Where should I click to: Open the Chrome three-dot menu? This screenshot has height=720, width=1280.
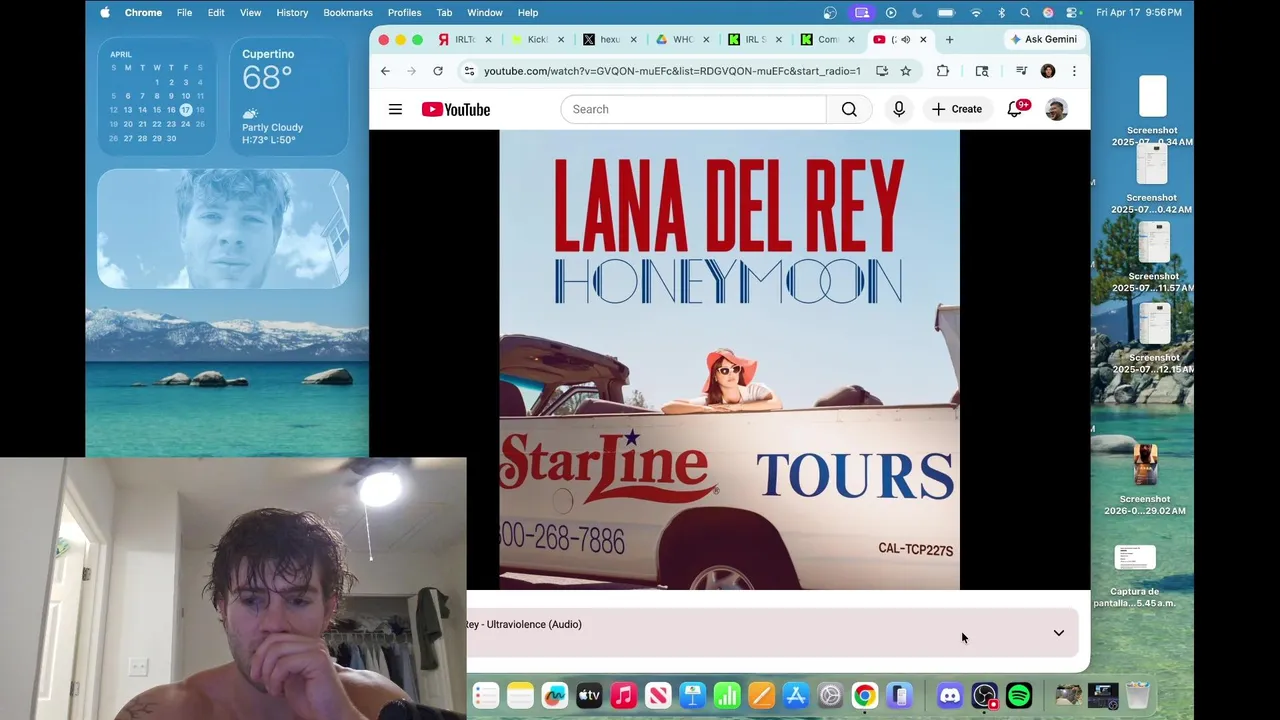pos(1074,71)
